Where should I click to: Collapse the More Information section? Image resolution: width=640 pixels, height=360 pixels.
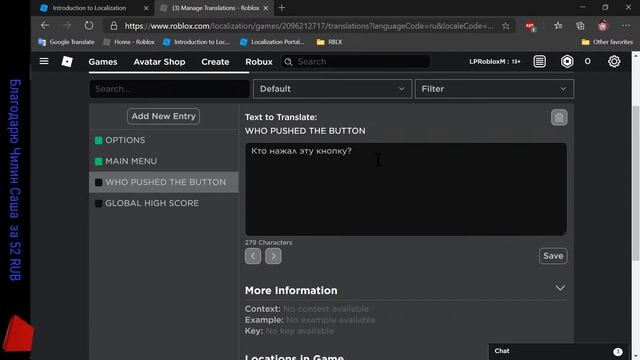coord(560,288)
